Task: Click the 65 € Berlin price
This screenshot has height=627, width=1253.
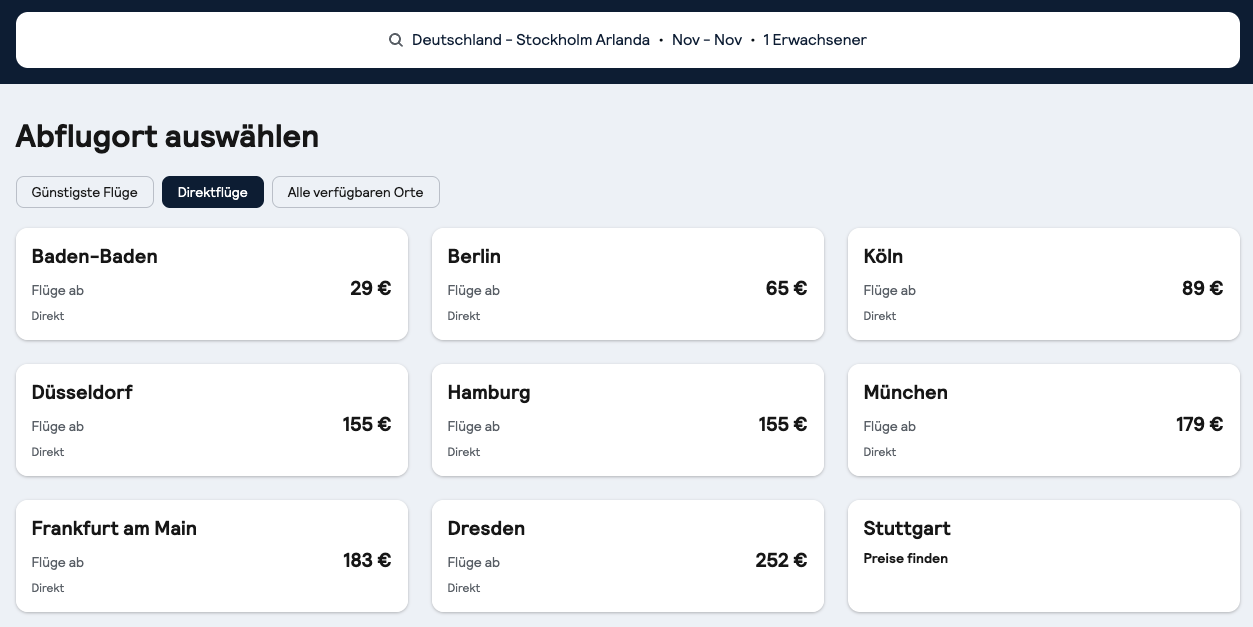Action: (786, 289)
